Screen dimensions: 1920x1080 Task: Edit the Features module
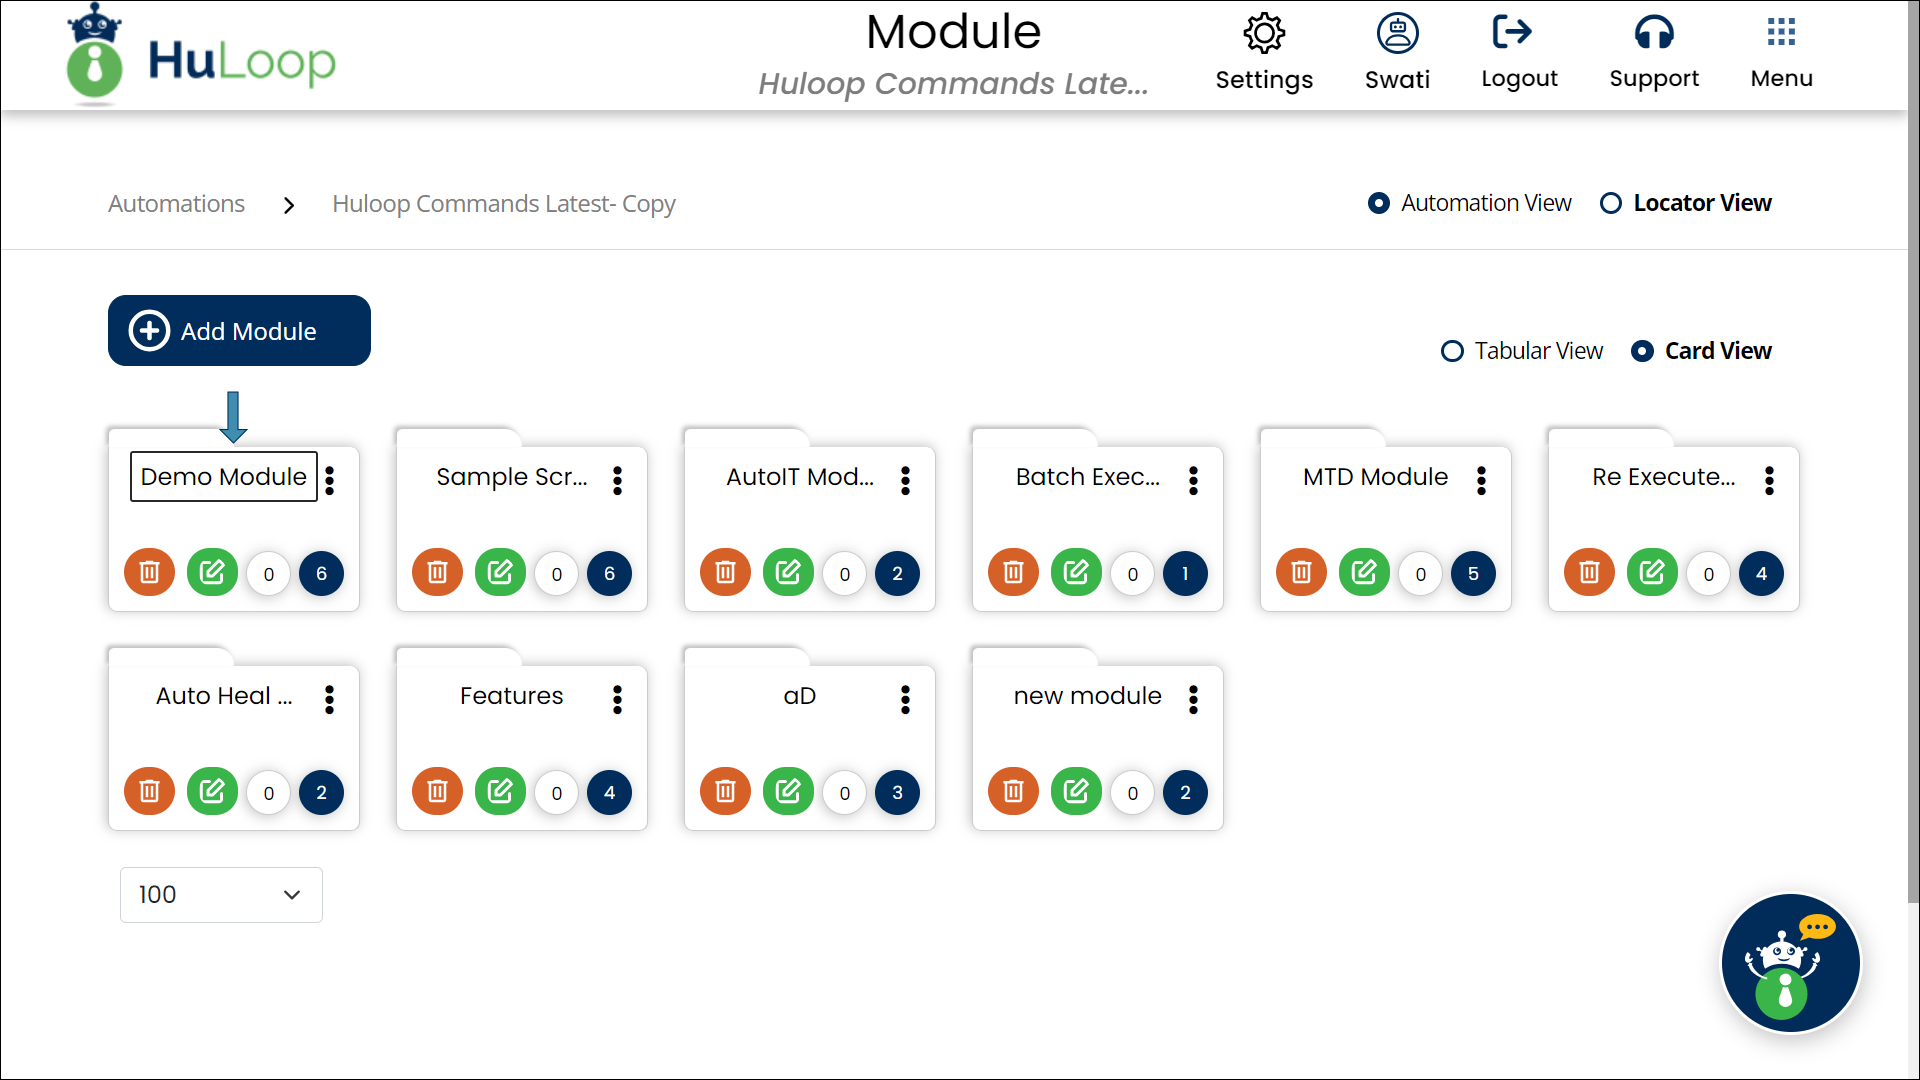(500, 792)
